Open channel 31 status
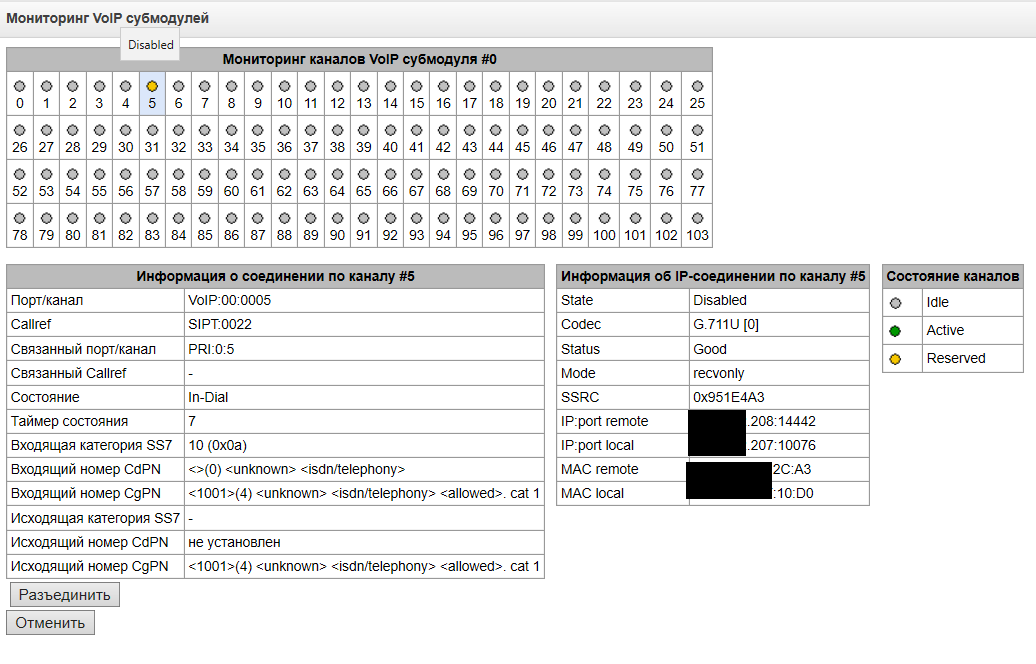 (152, 130)
